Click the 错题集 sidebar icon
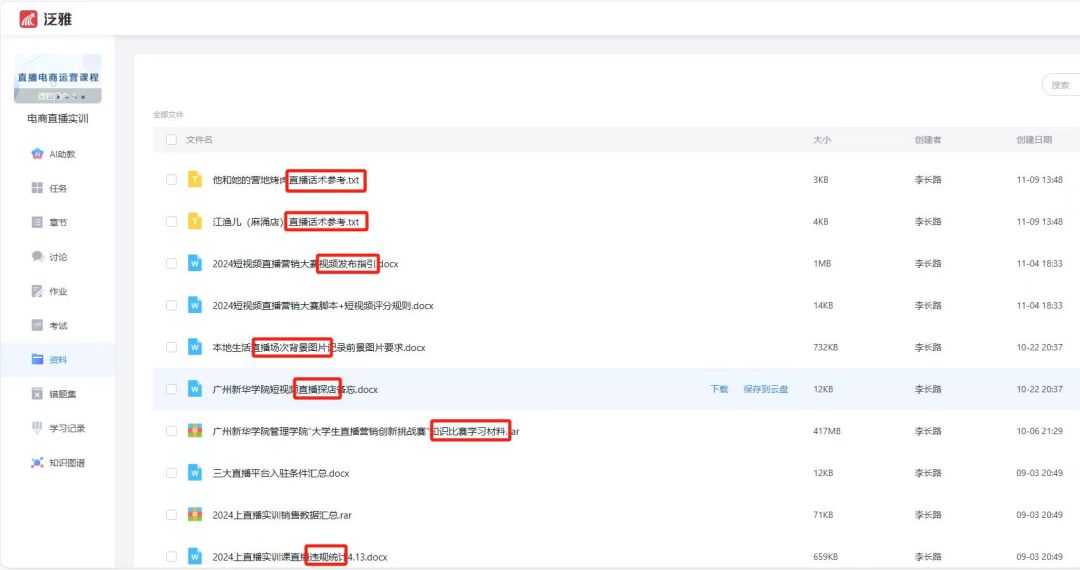 pyautogui.click(x=38, y=394)
